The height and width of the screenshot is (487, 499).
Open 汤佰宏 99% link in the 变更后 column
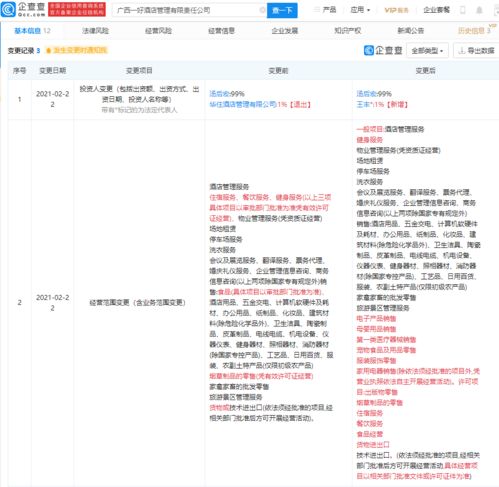(374, 94)
